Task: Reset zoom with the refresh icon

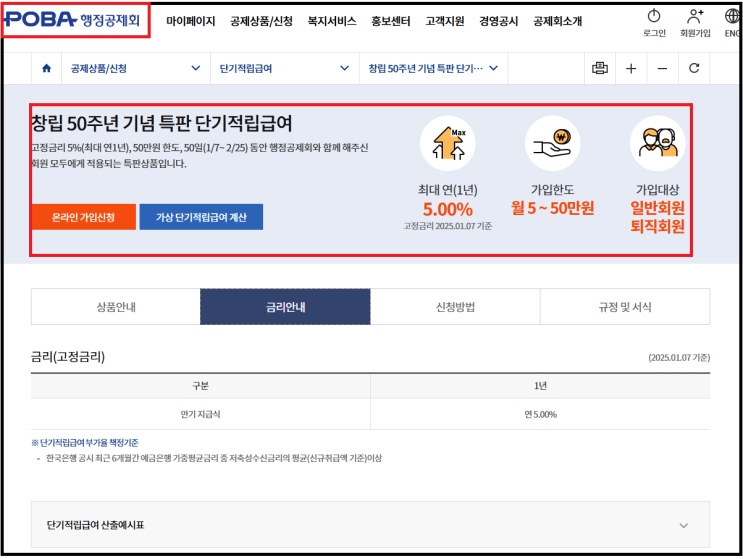Action: point(694,68)
